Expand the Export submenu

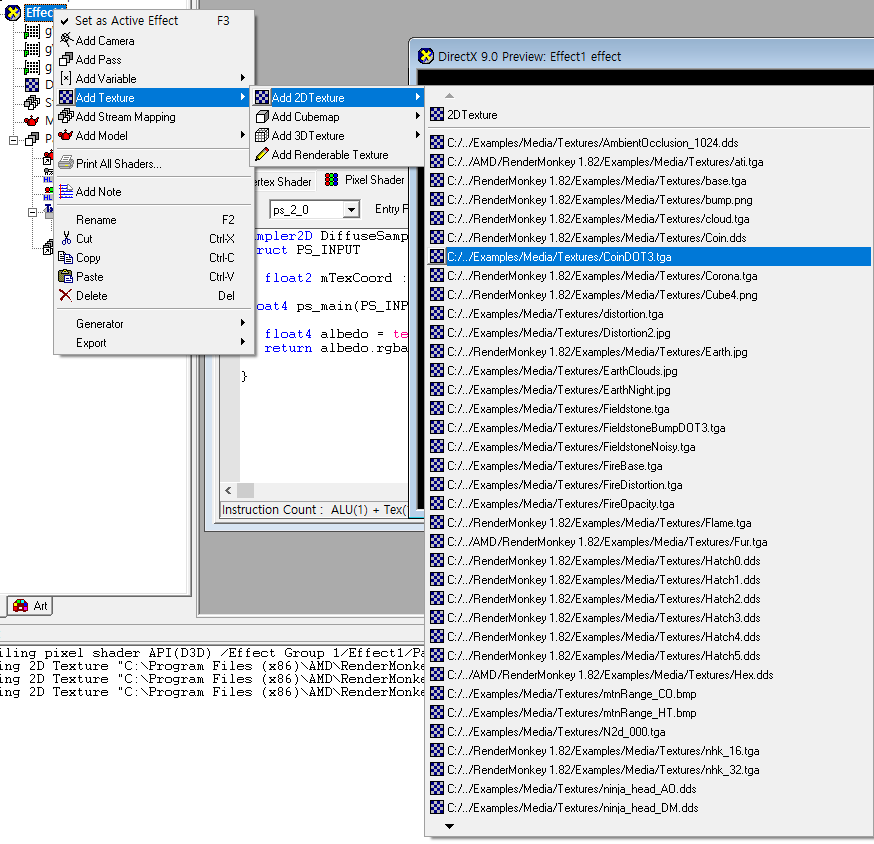(x=154, y=342)
